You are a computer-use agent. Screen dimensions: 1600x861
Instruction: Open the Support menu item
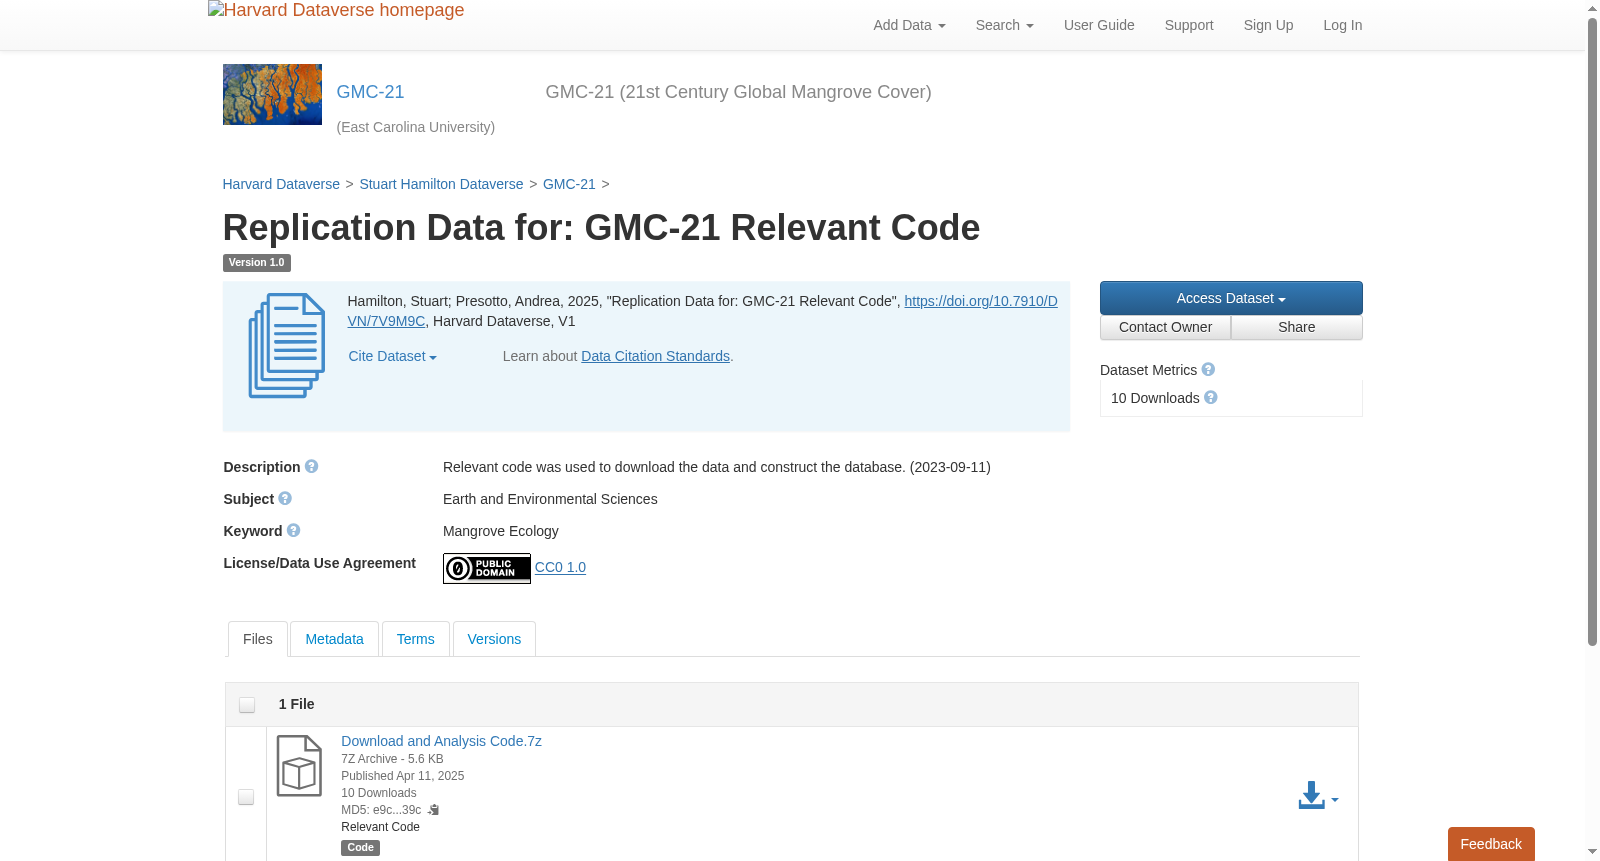(x=1189, y=25)
